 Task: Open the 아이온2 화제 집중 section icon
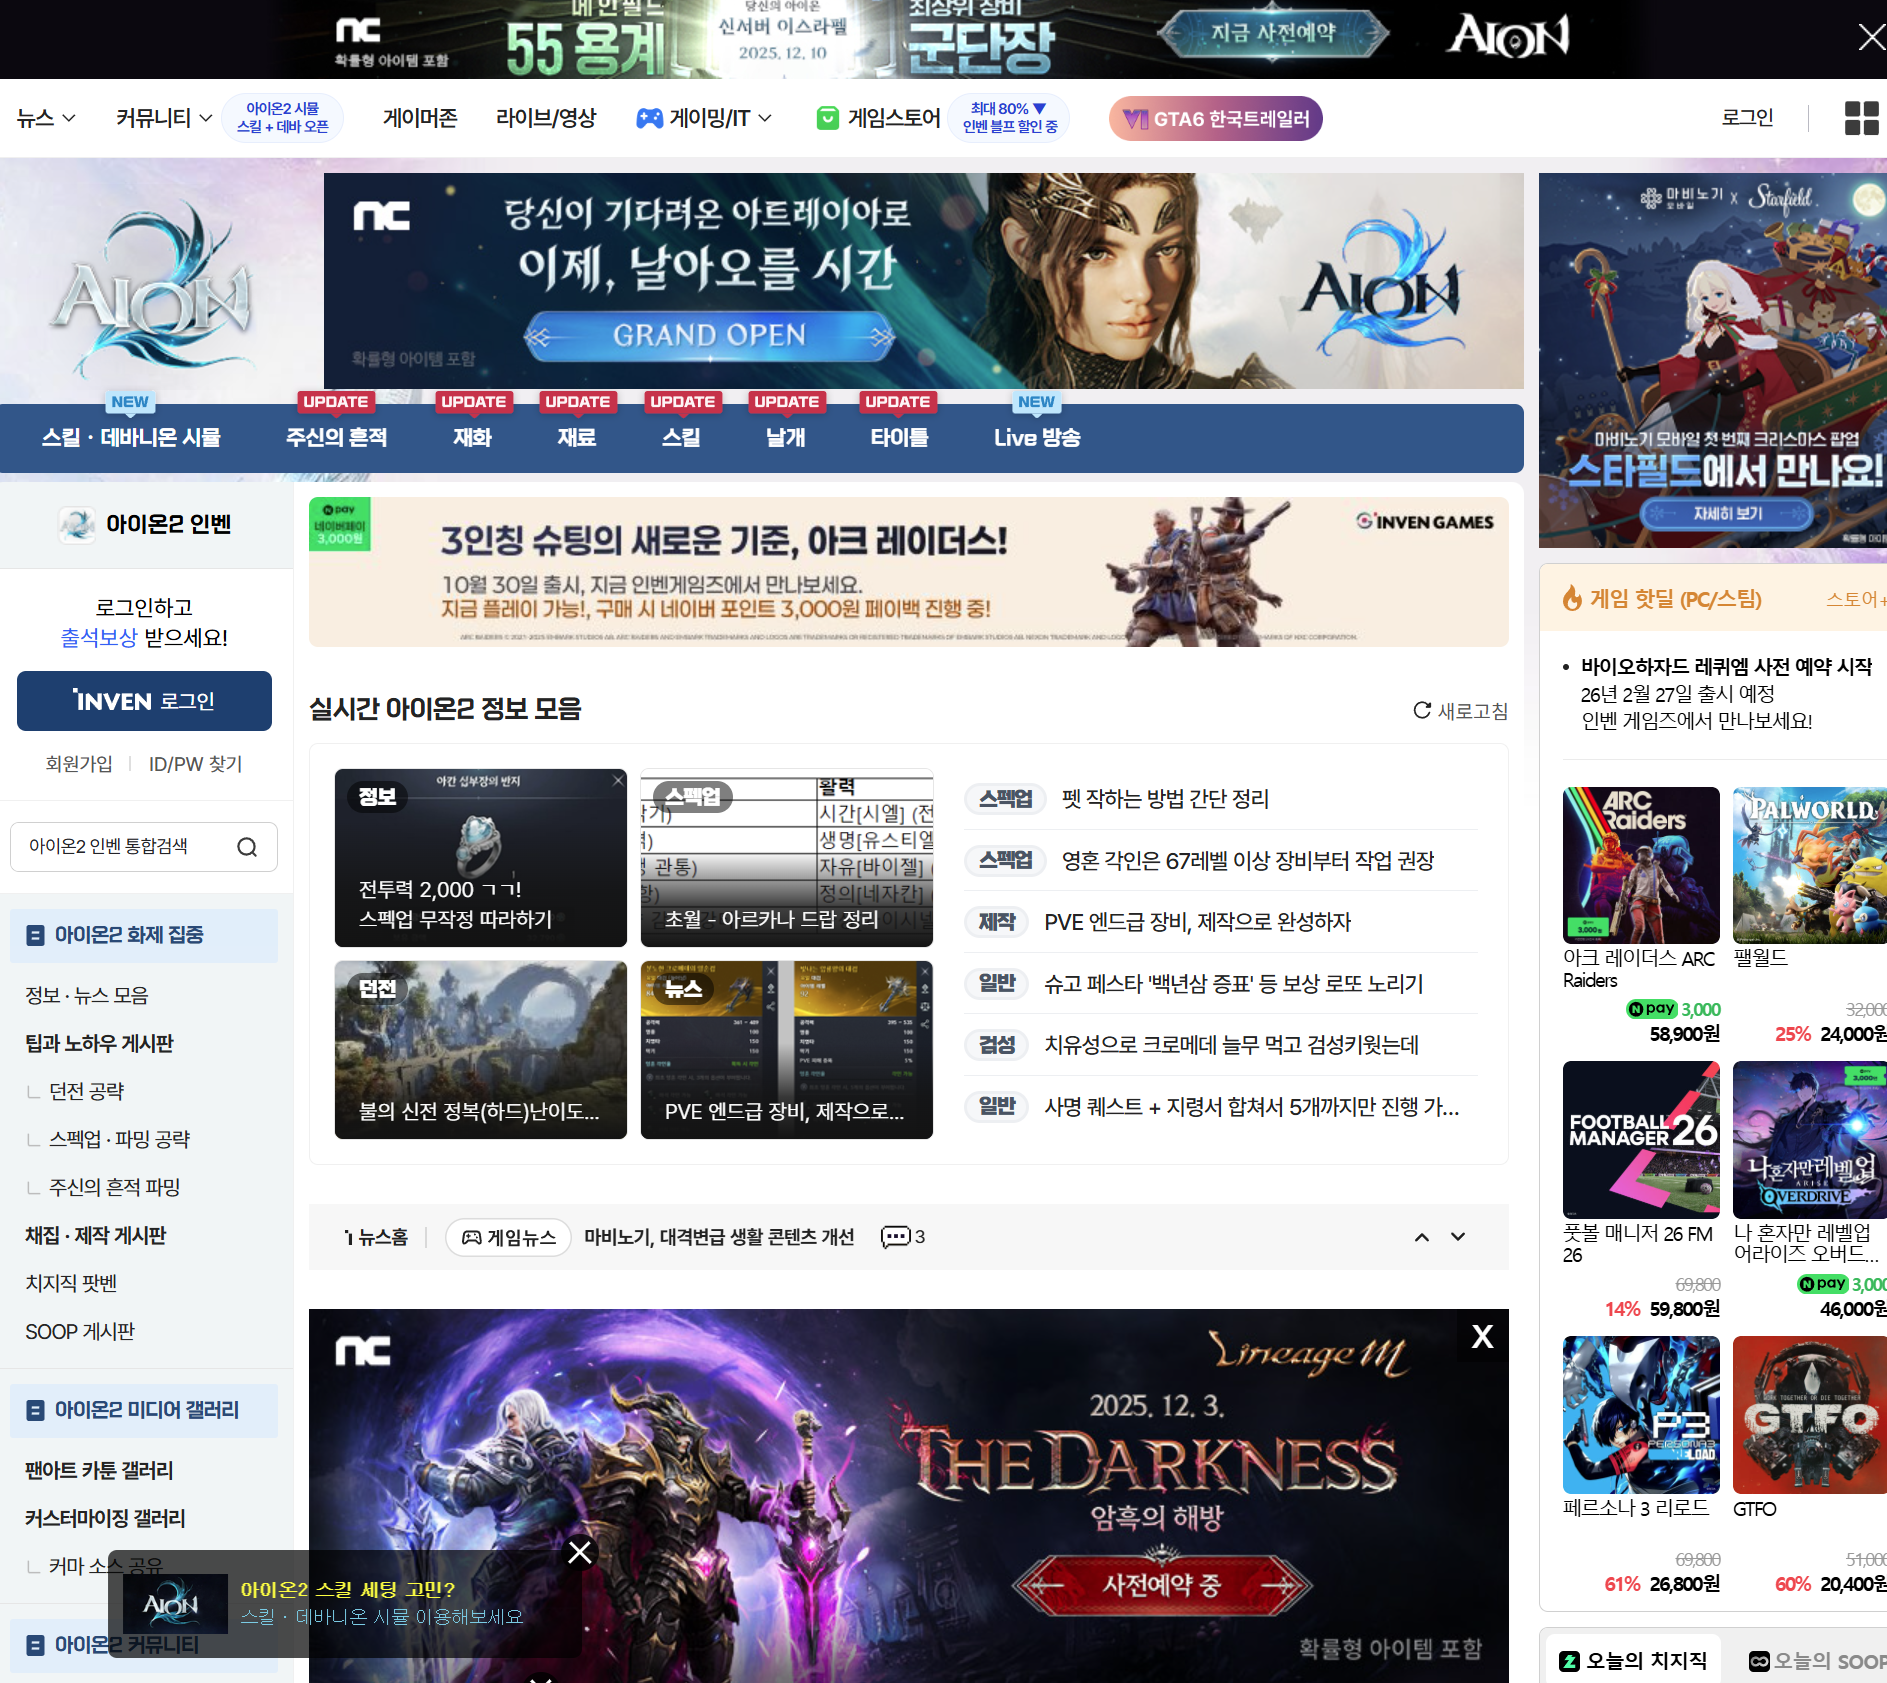[x=35, y=935]
